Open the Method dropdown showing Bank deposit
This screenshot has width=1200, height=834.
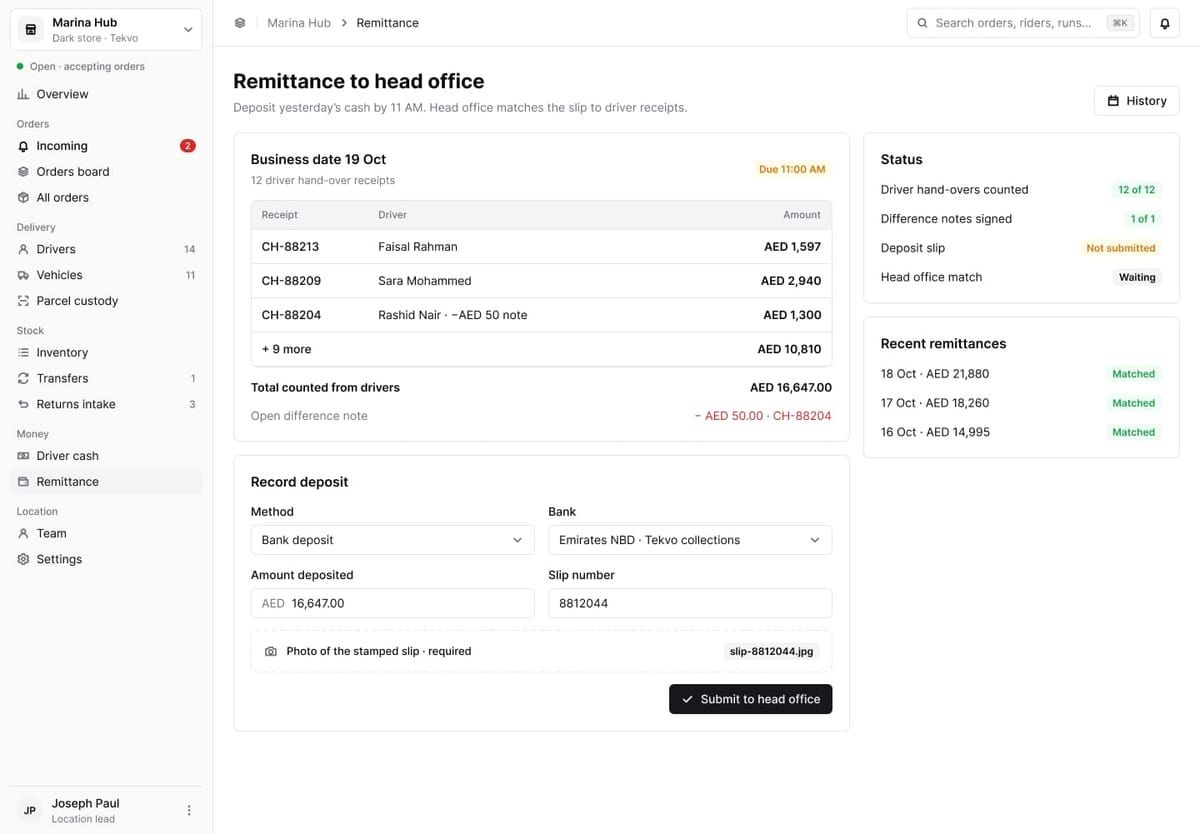pos(392,540)
